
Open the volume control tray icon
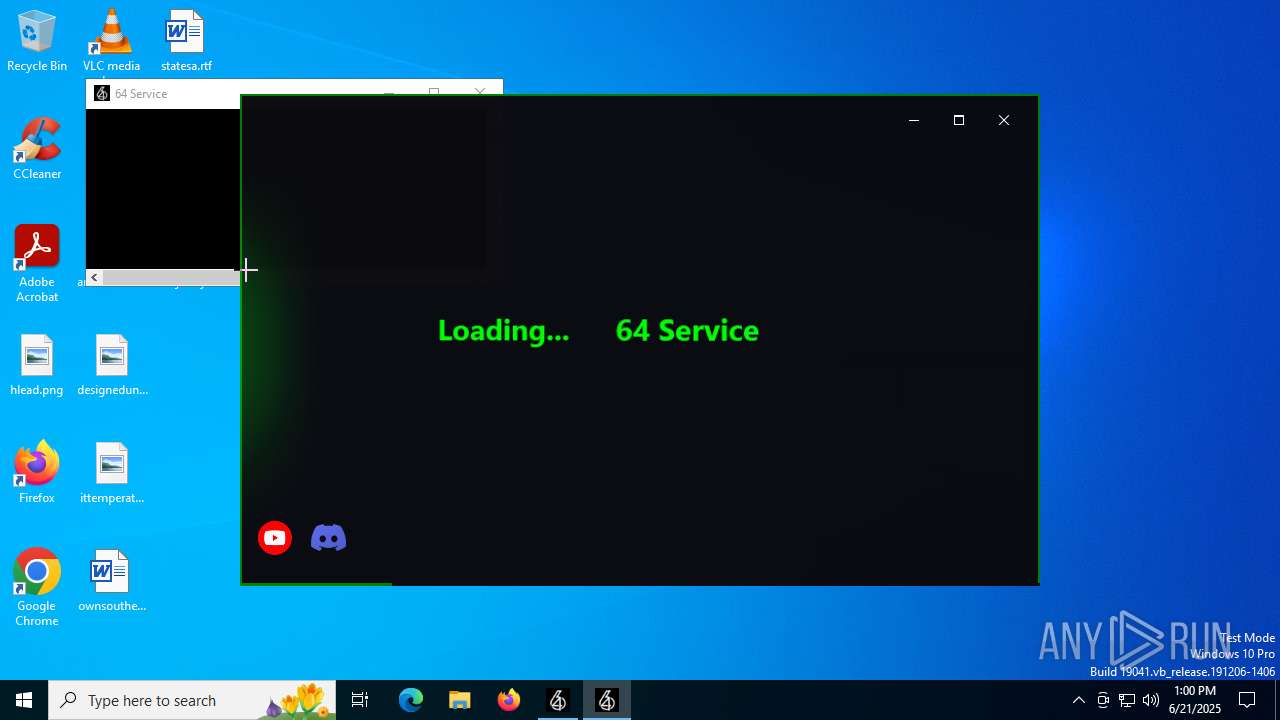click(1151, 700)
